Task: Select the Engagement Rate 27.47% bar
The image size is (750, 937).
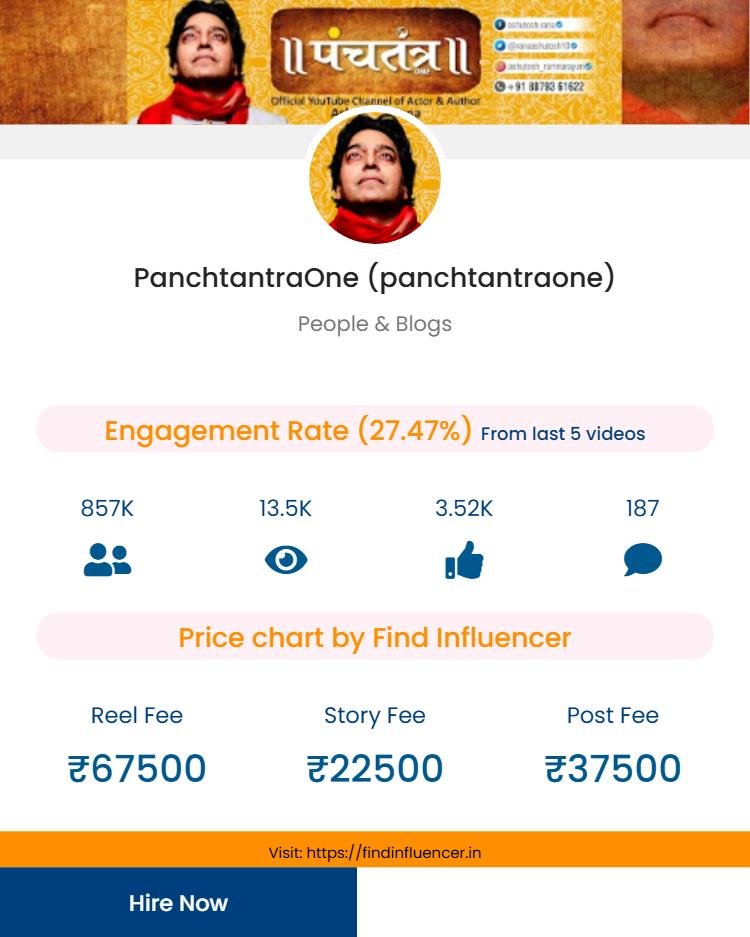Action: point(375,429)
